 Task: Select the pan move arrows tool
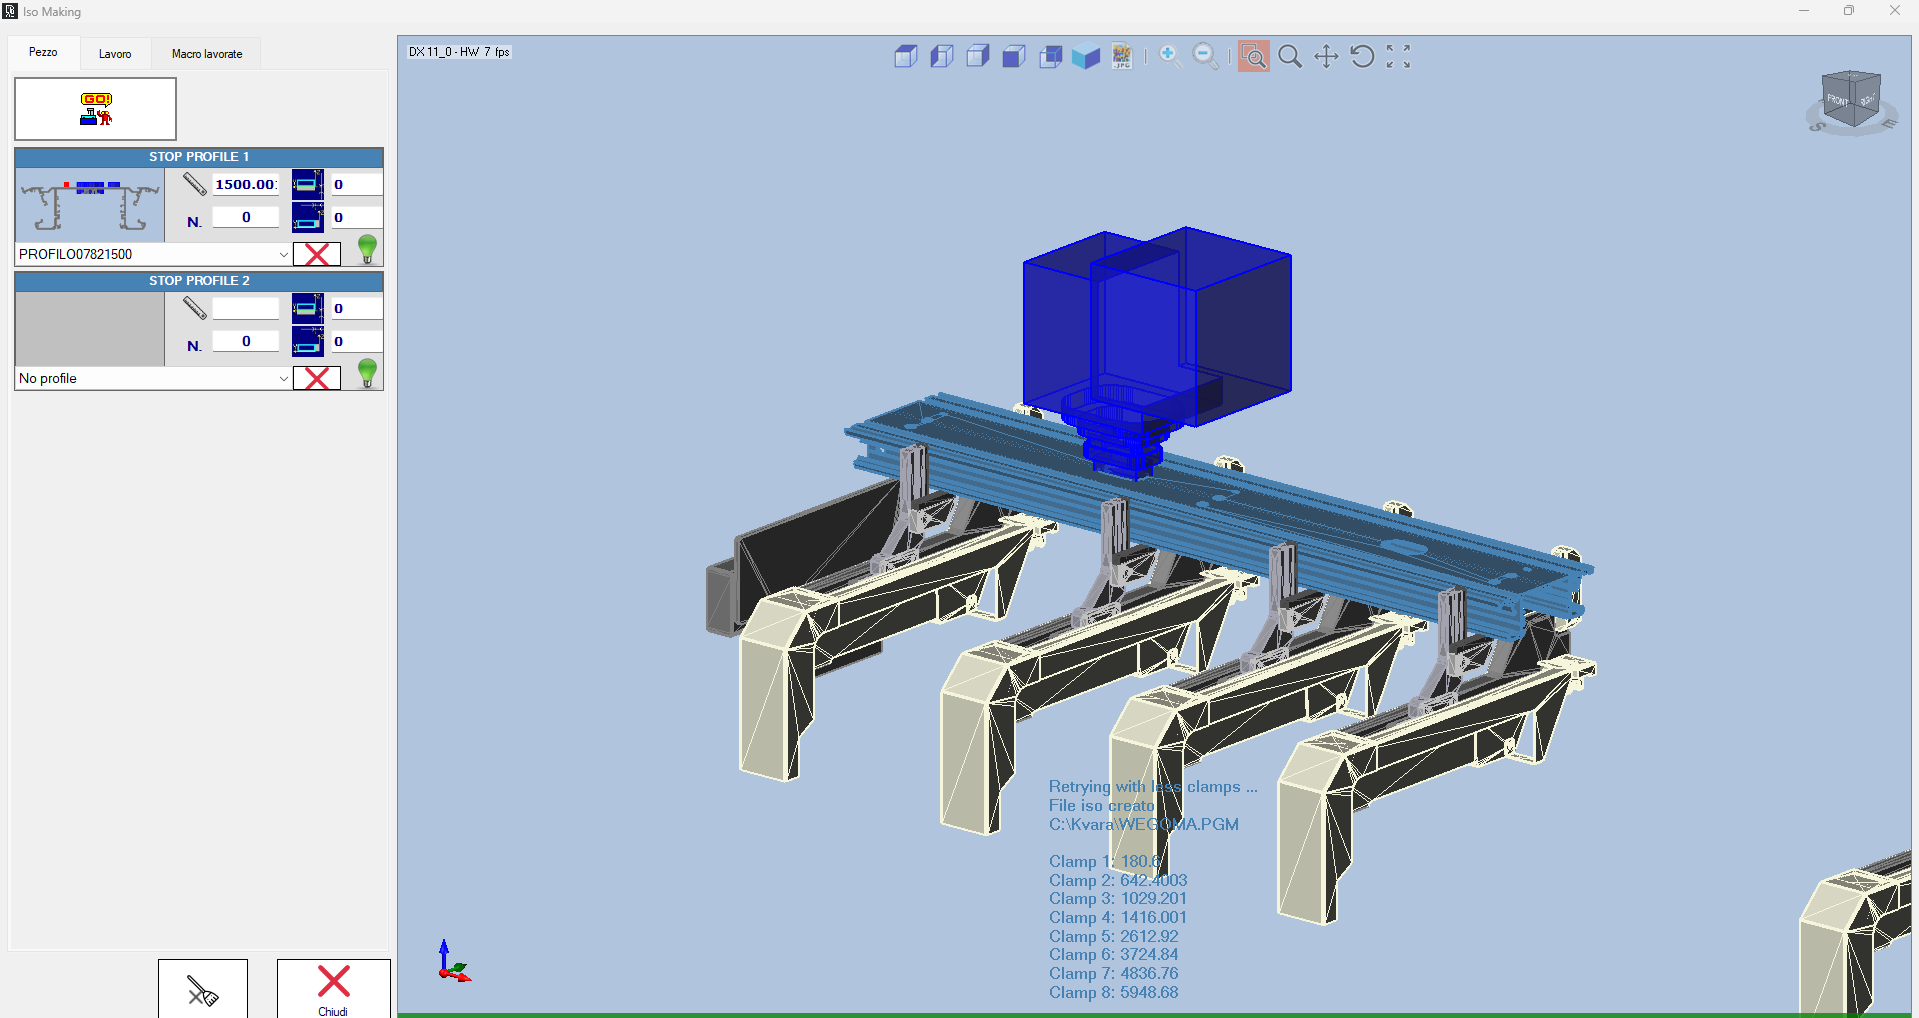[1326, 57]
